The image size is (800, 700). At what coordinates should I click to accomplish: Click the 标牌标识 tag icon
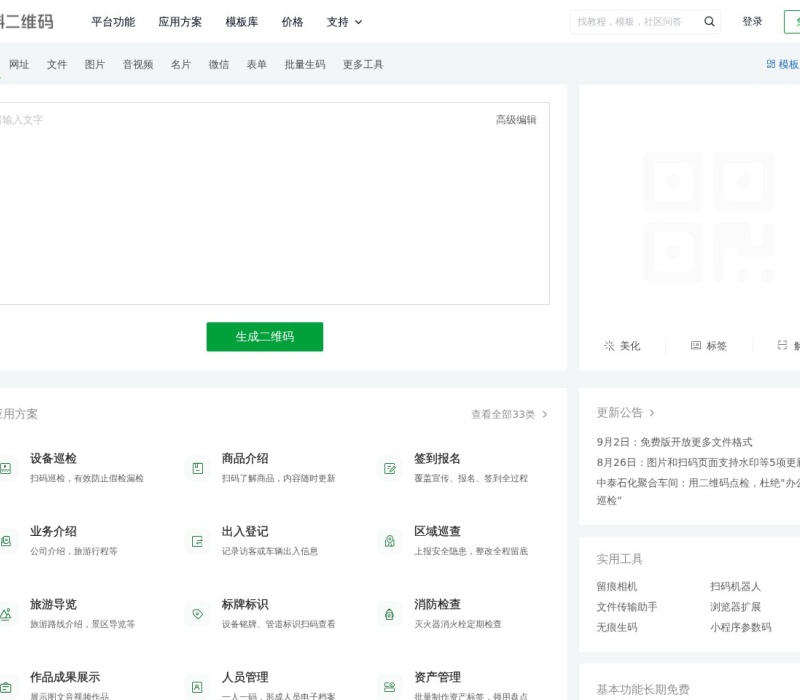(197, 614)
